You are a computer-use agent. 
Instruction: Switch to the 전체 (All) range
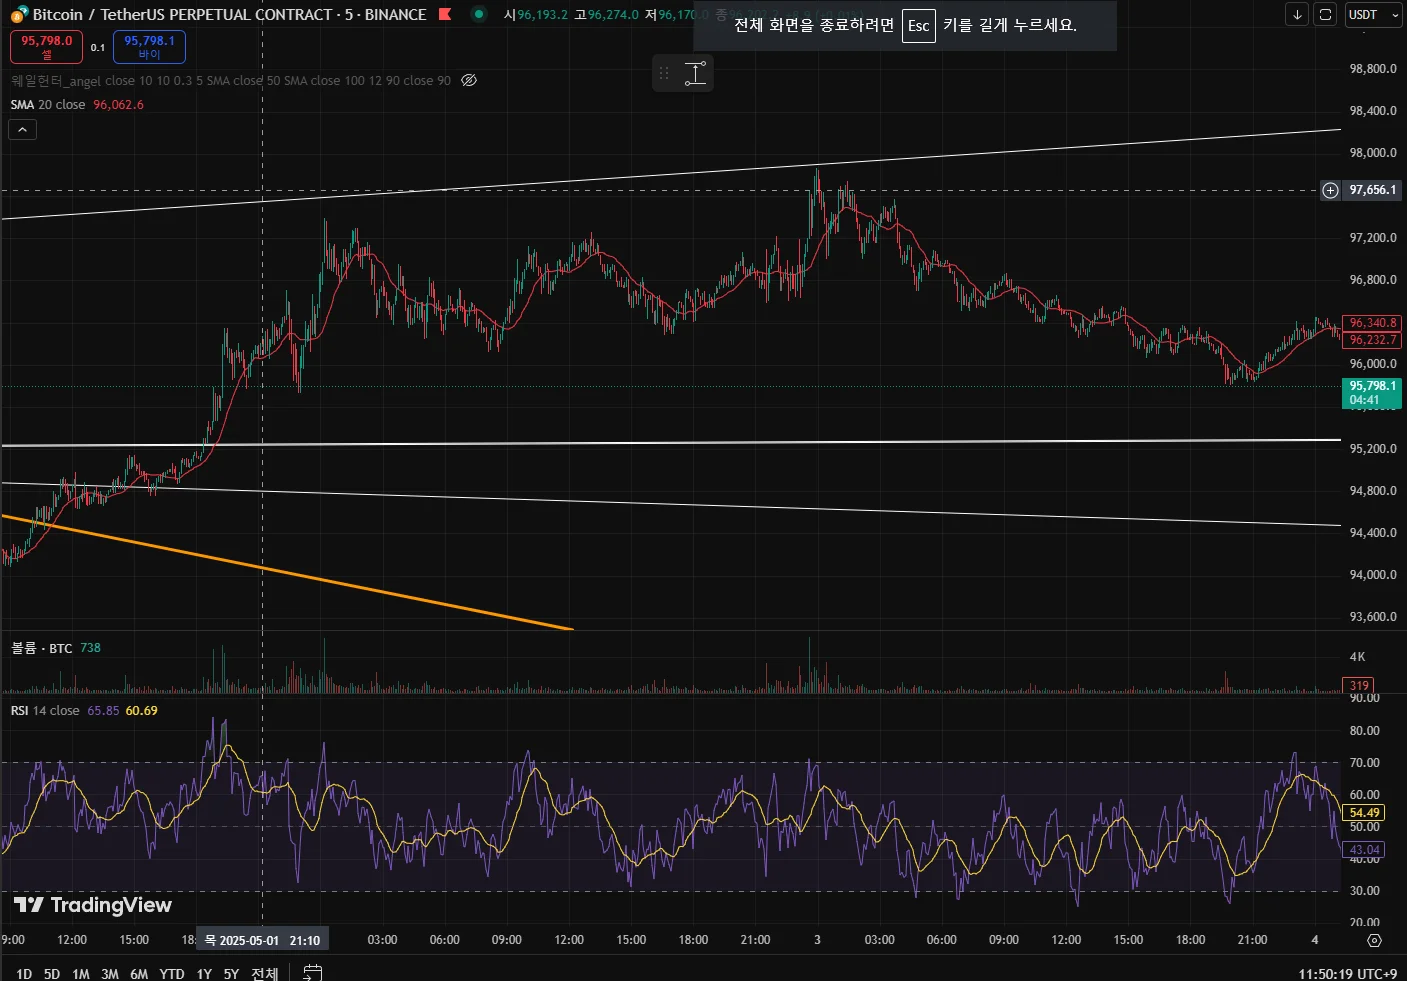[x=264, y=973]
